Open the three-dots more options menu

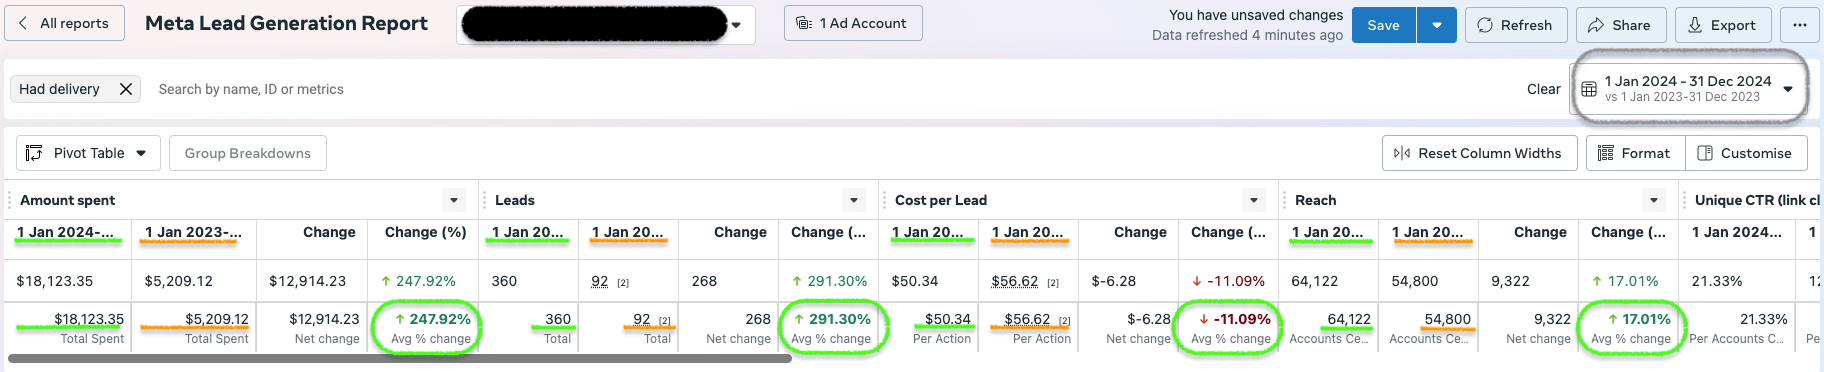[1800, 25]
